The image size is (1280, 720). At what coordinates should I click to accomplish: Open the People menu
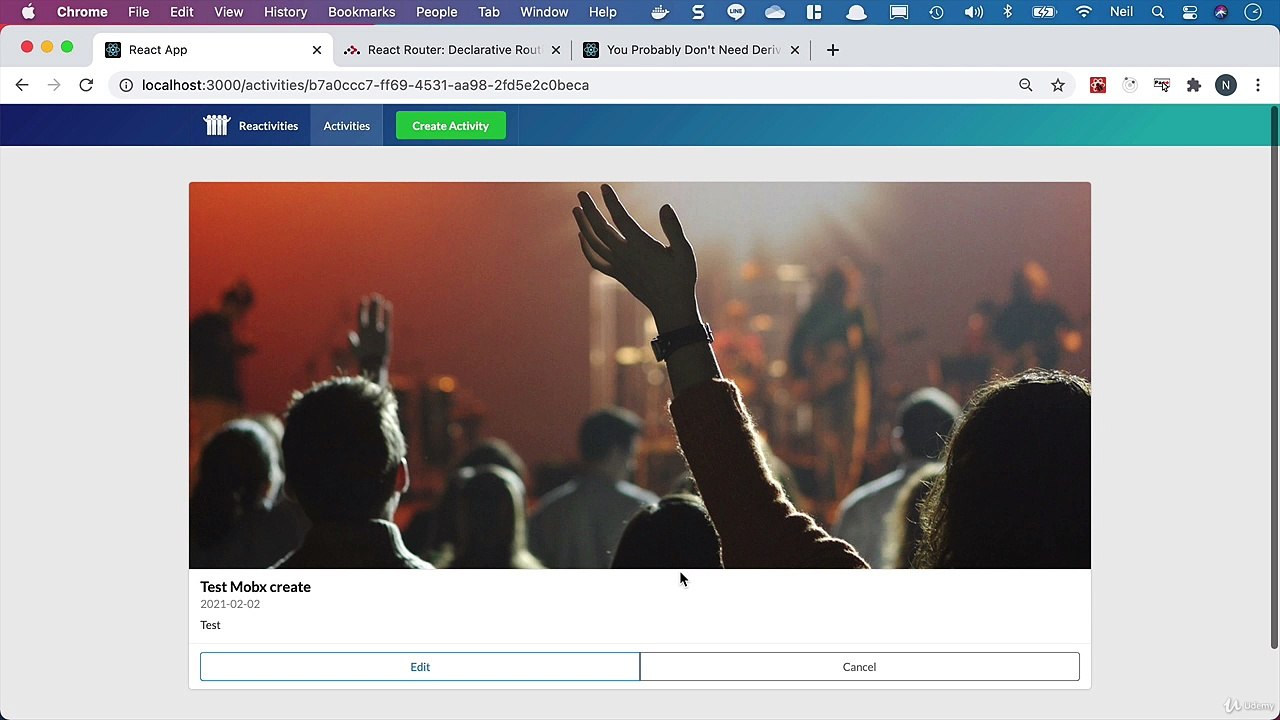click(x=437, y=12)
